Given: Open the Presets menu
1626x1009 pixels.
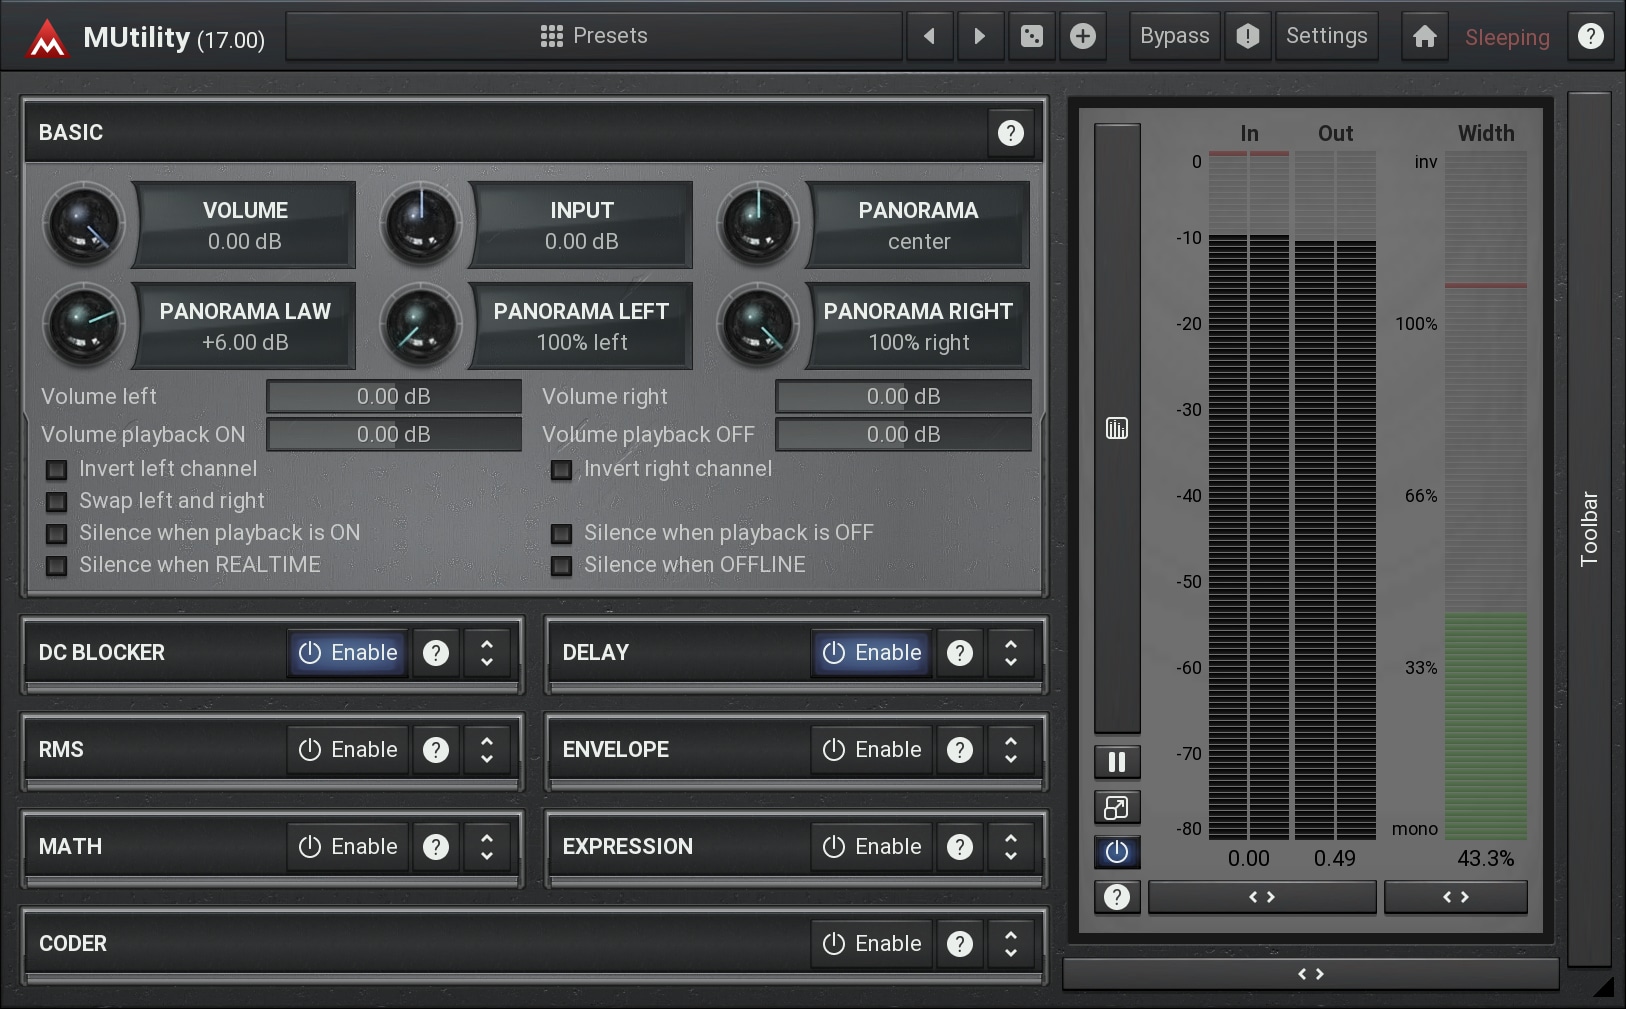Looking at the screenshot, I should pos(594,37).
